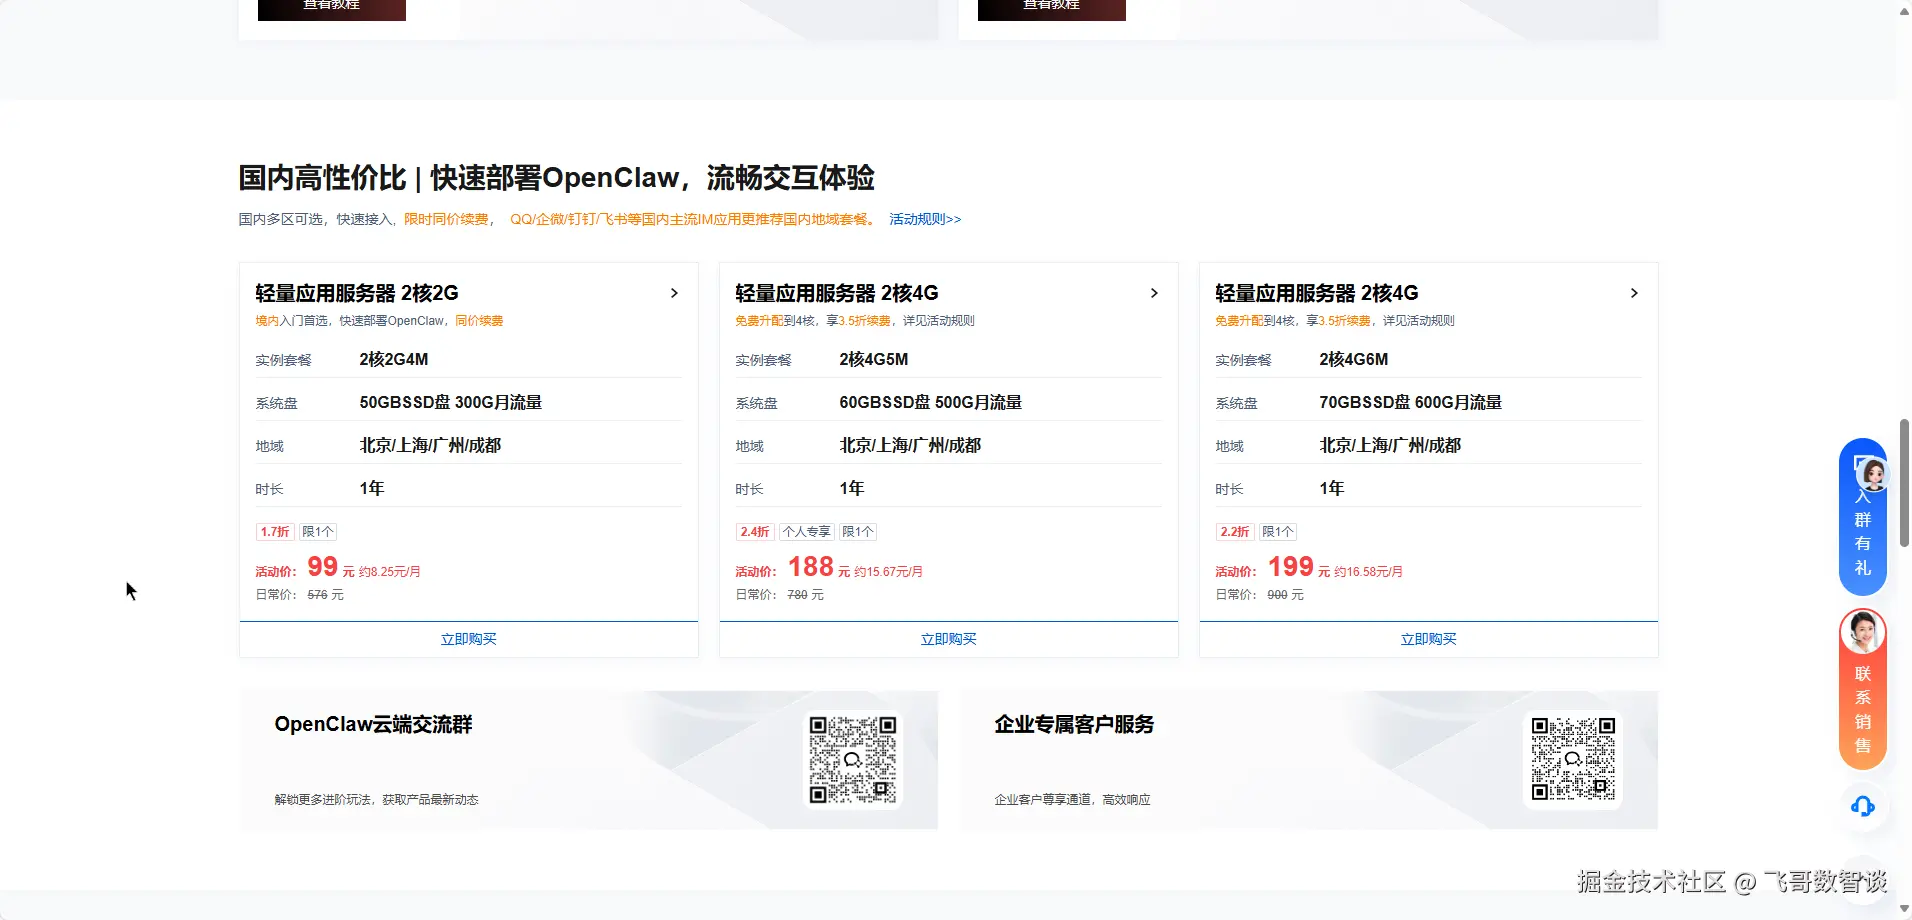1912x920 pixels.
Task: Click the 99 price figure
Action: 323,567
